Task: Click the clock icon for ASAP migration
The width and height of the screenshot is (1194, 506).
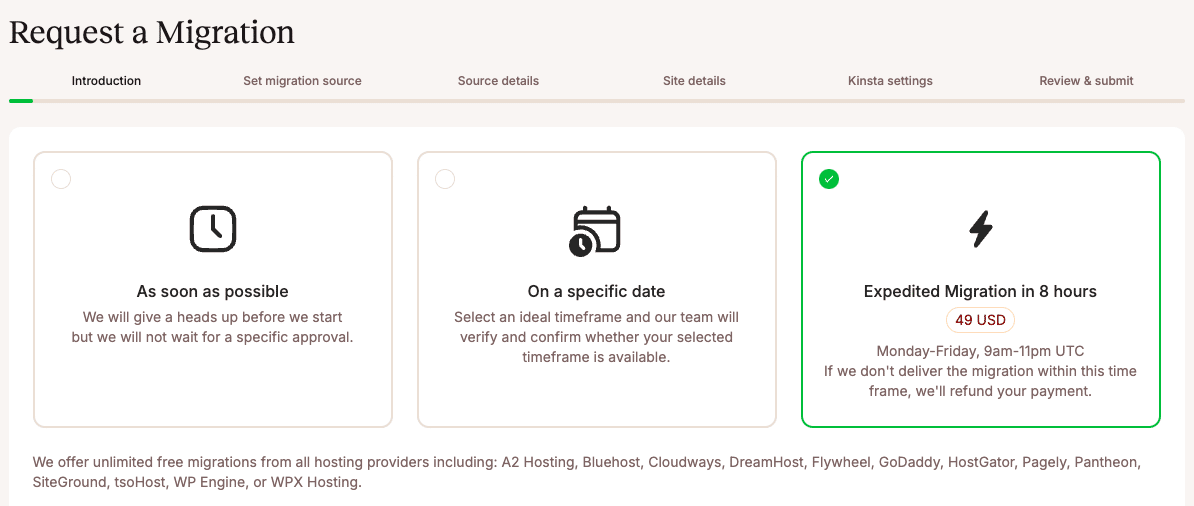Action: [213, 229]
